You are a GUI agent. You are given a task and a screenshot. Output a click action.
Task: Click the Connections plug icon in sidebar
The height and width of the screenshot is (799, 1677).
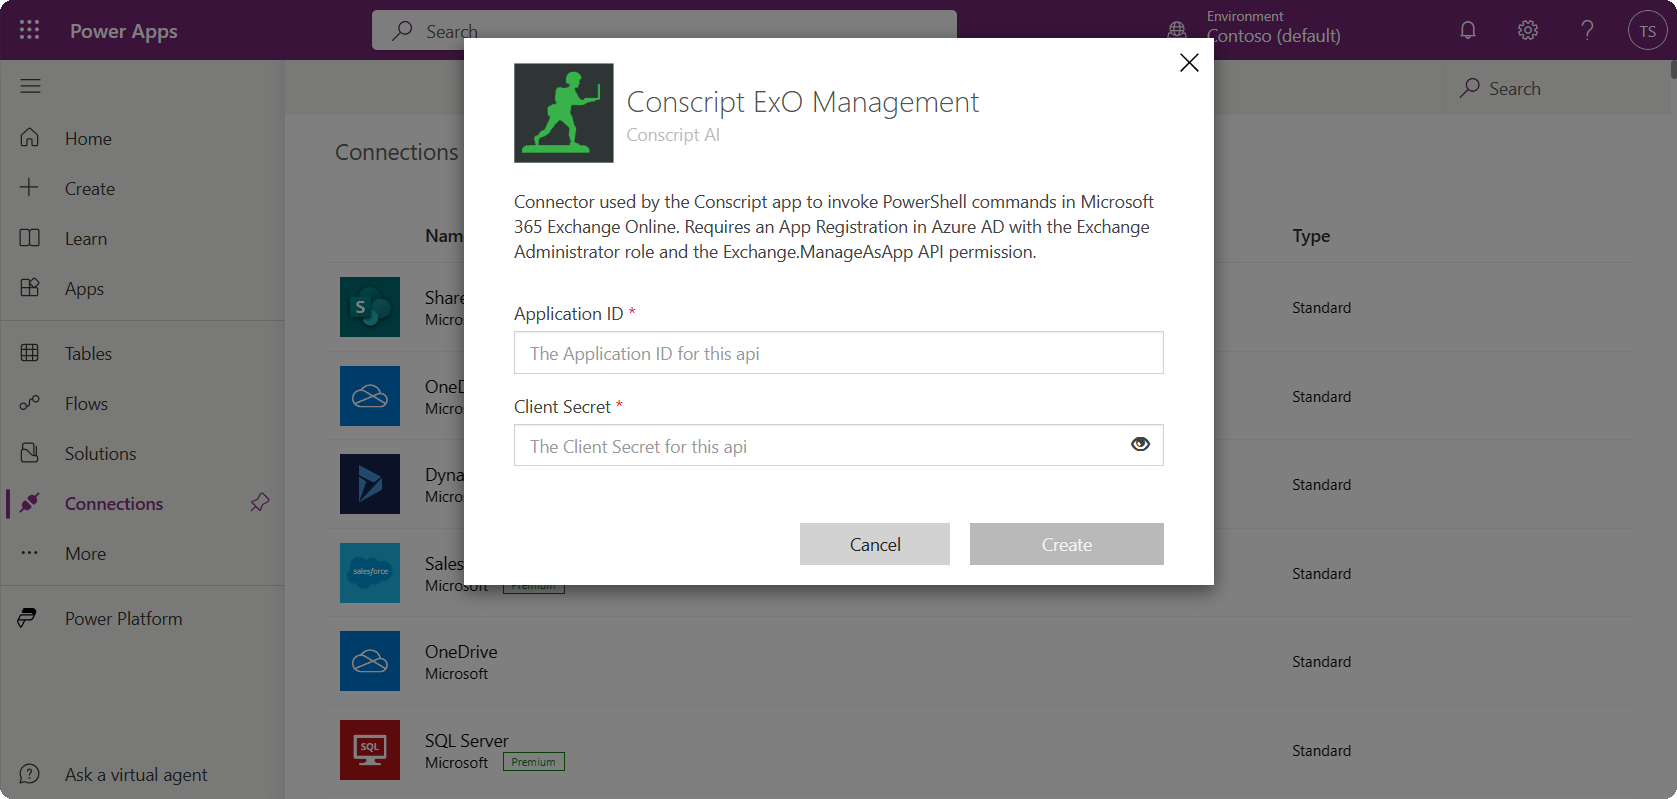click(30, 503)
